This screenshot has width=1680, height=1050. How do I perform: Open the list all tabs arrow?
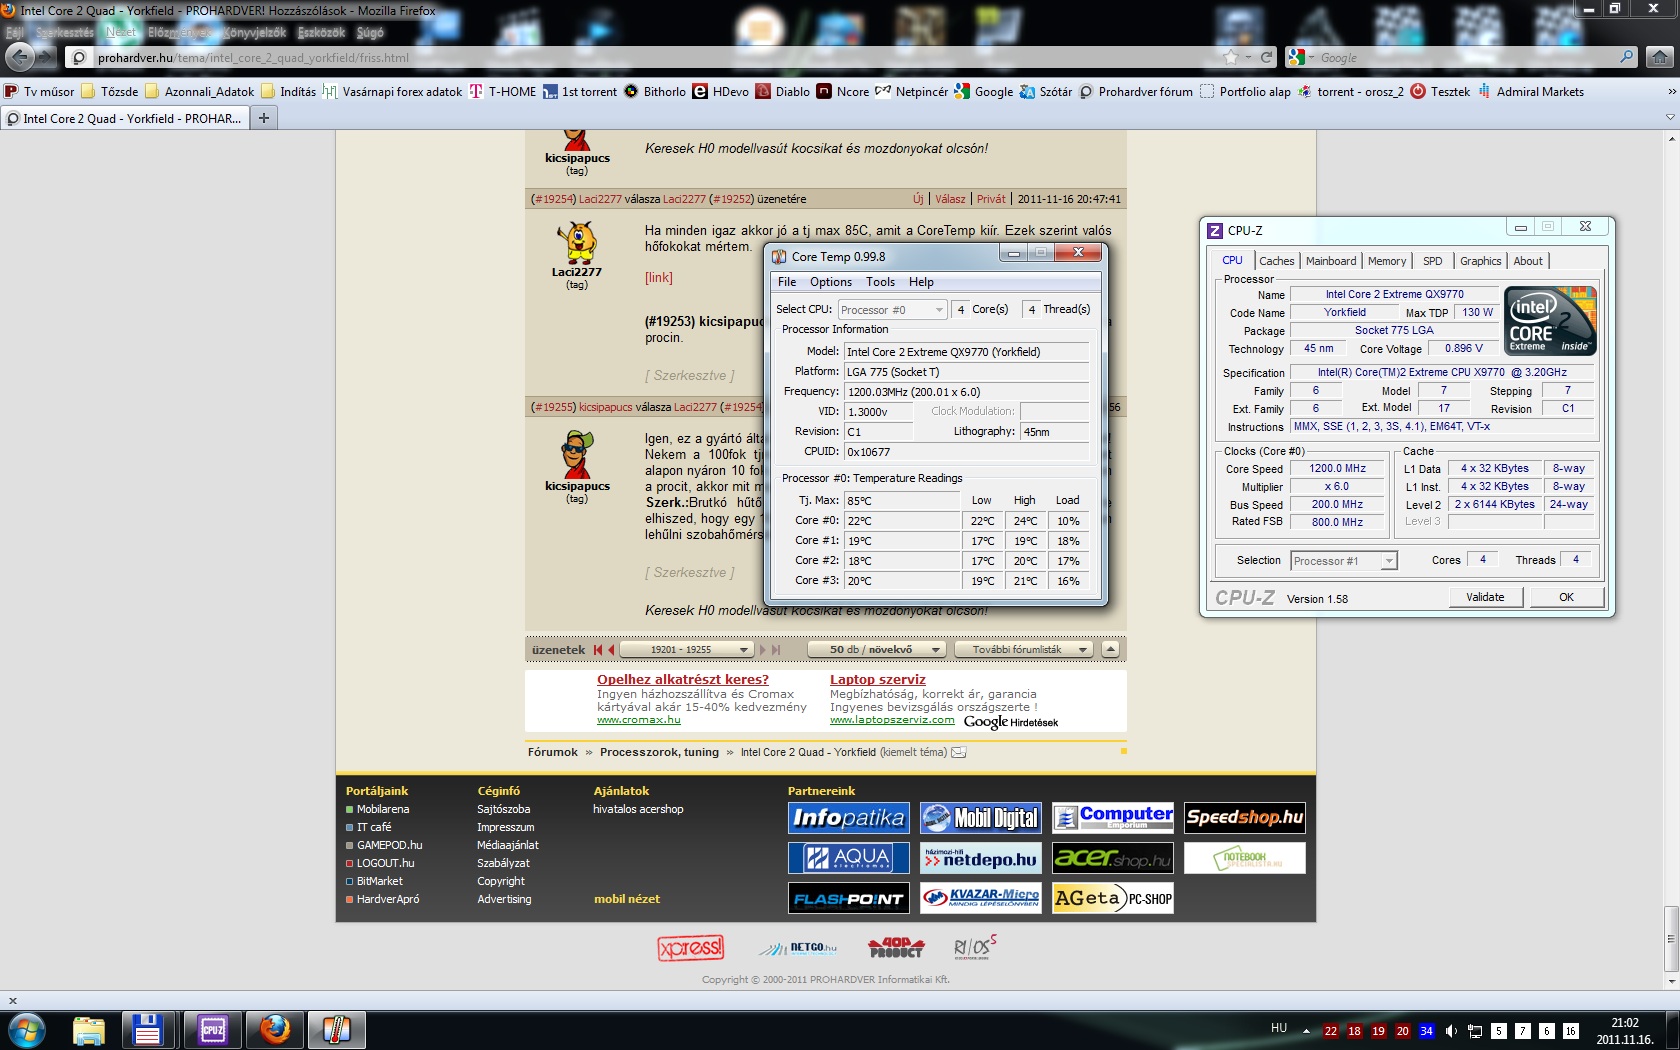click(x=1669, y=117)
